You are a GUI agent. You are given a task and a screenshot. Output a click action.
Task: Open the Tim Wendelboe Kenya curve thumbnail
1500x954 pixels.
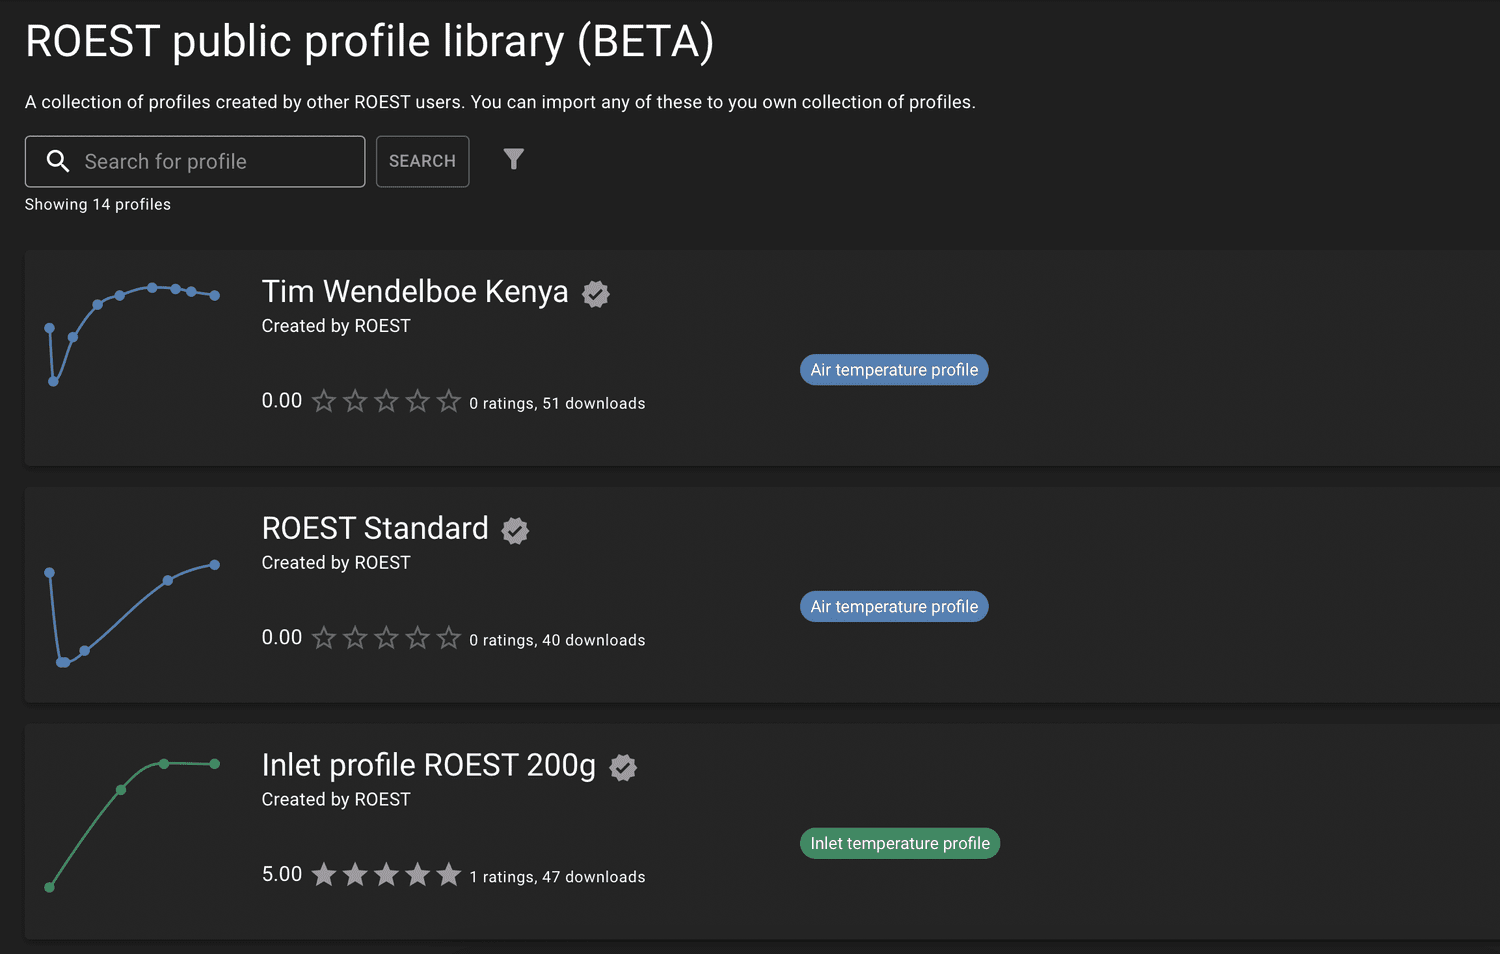pyautogui.click(x=132, y=334)
